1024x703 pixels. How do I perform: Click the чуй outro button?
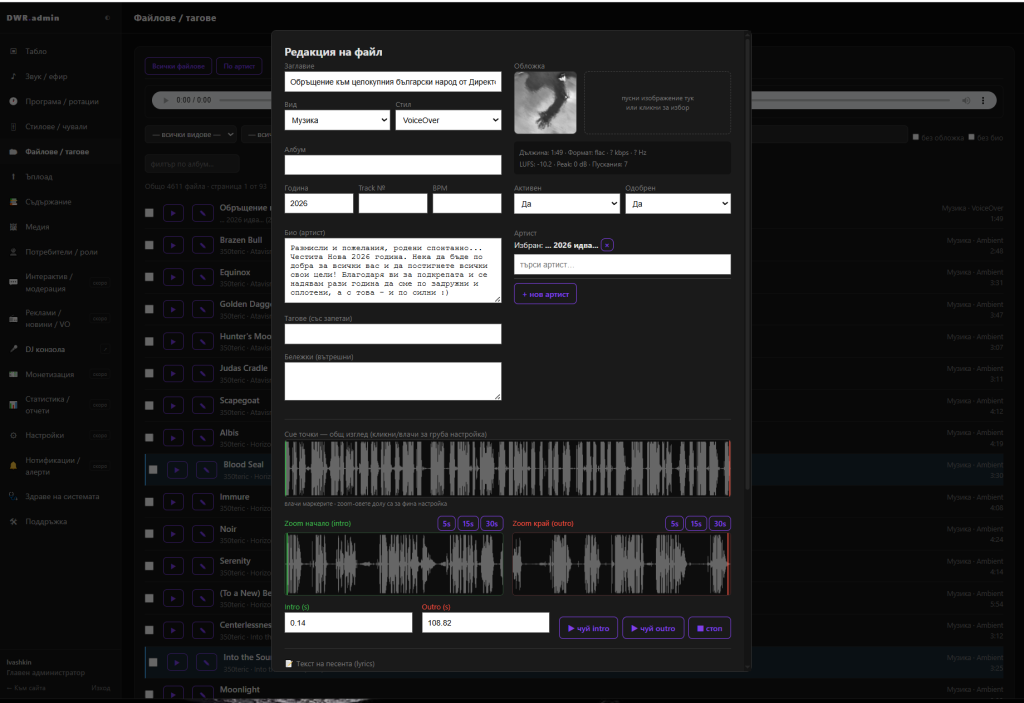click(x=653, y=628)
